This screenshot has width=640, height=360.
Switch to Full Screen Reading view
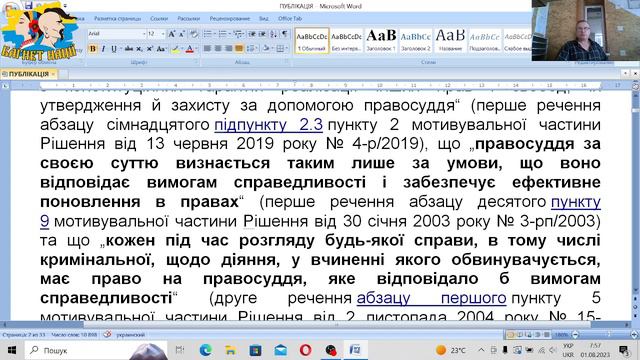[520, 335]
